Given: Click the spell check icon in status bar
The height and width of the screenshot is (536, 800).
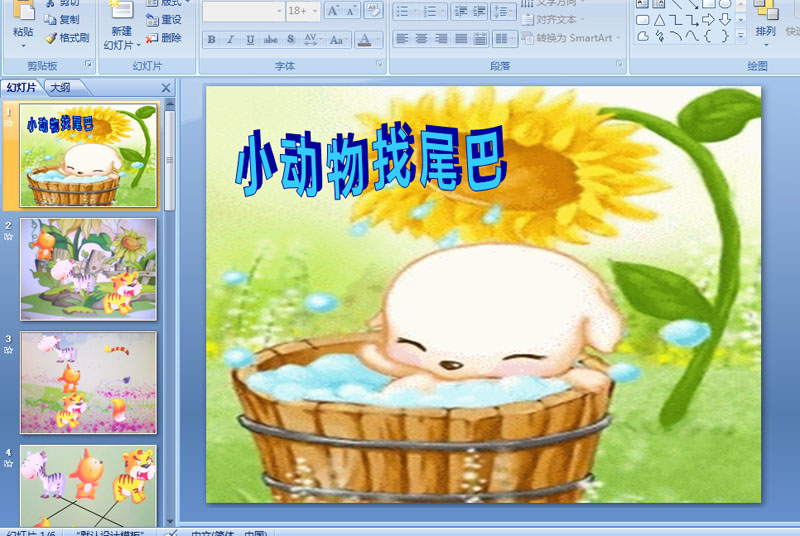Looking at the screenshot, I should pyautogui.click(x=171, y=532).
